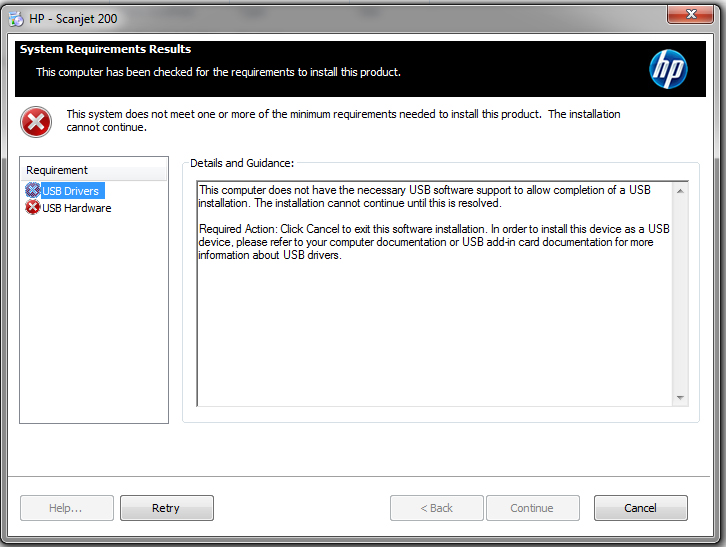Click the error icon next to USB Drivers
The image size is (726, 547).
tap(32, 190)
